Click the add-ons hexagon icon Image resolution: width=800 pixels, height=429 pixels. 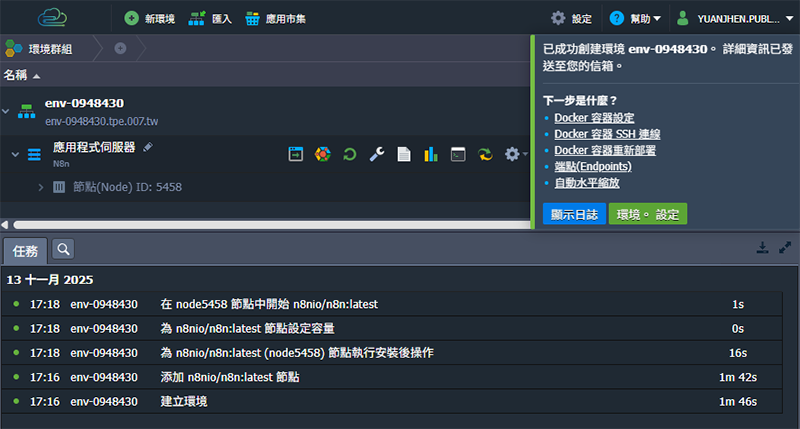323,154
